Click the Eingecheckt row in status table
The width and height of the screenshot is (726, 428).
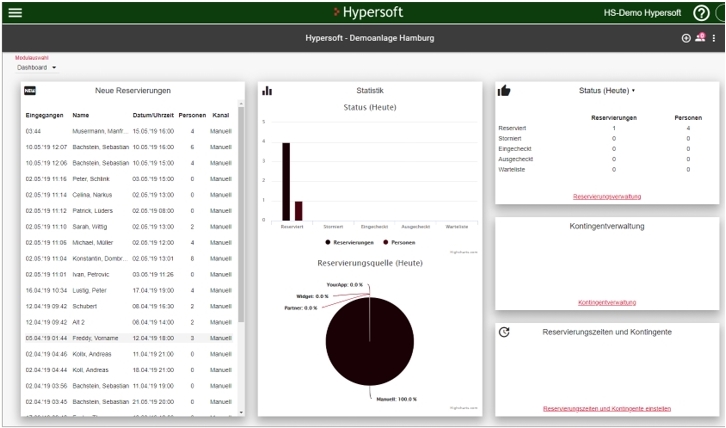tap(607, 149)
